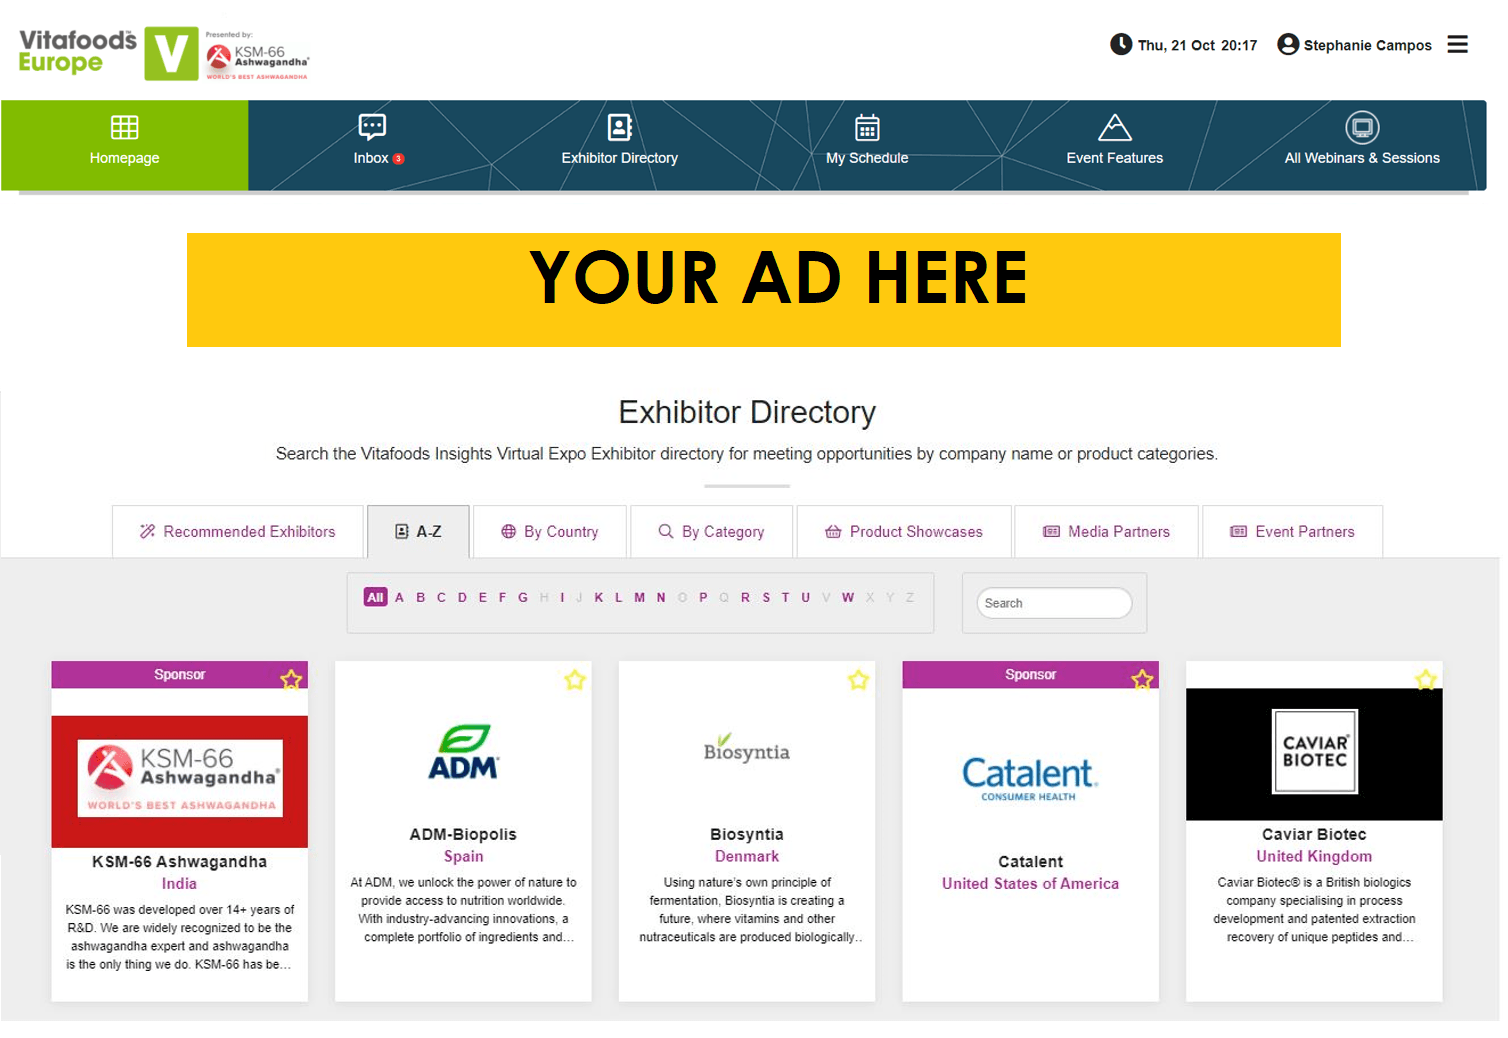Open All Webinars & Sessions navigation item

tap(1362, 145)
